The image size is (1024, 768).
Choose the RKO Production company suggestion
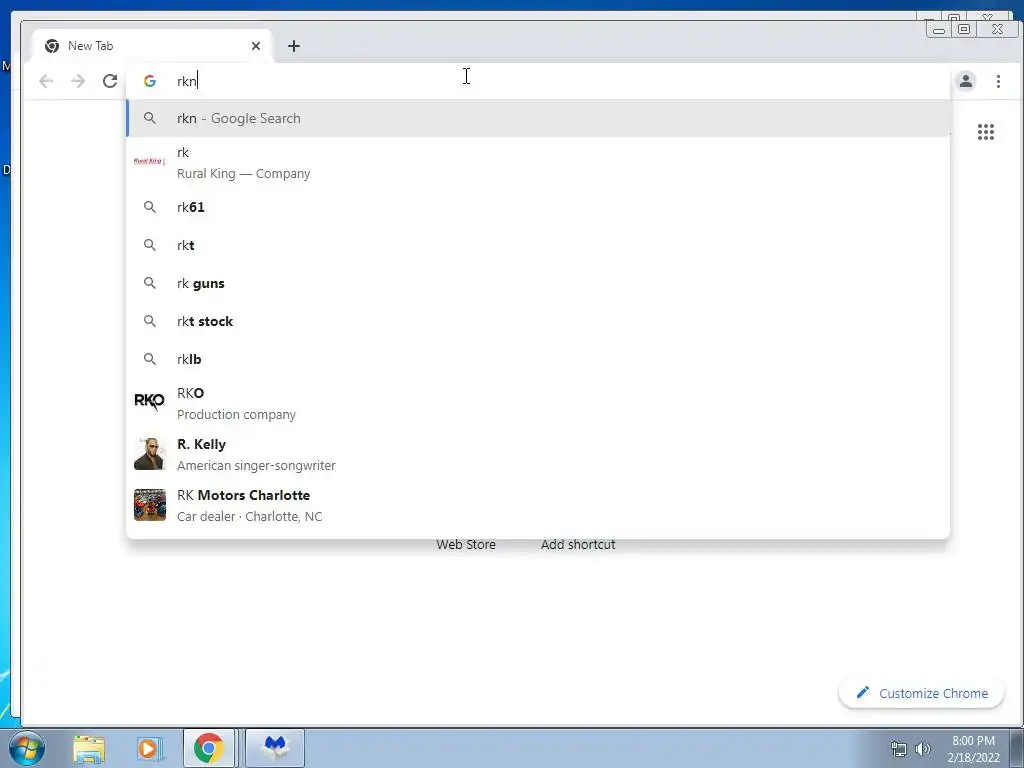(538, 404)
